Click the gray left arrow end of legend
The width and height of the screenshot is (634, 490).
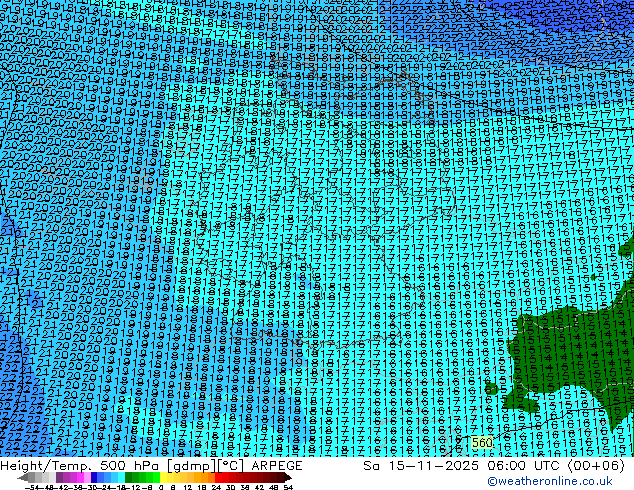pyautogui.click(x=23, y=477)
